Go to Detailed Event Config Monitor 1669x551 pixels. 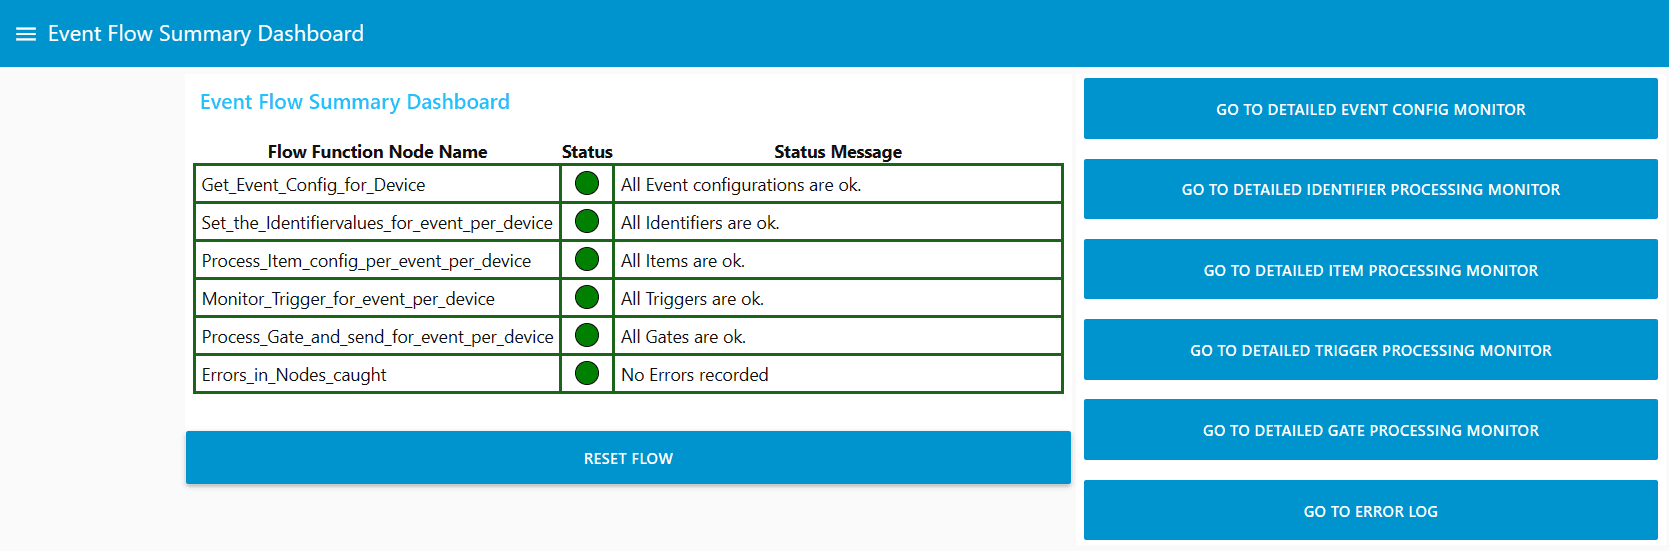click(x=1370, y=109)
